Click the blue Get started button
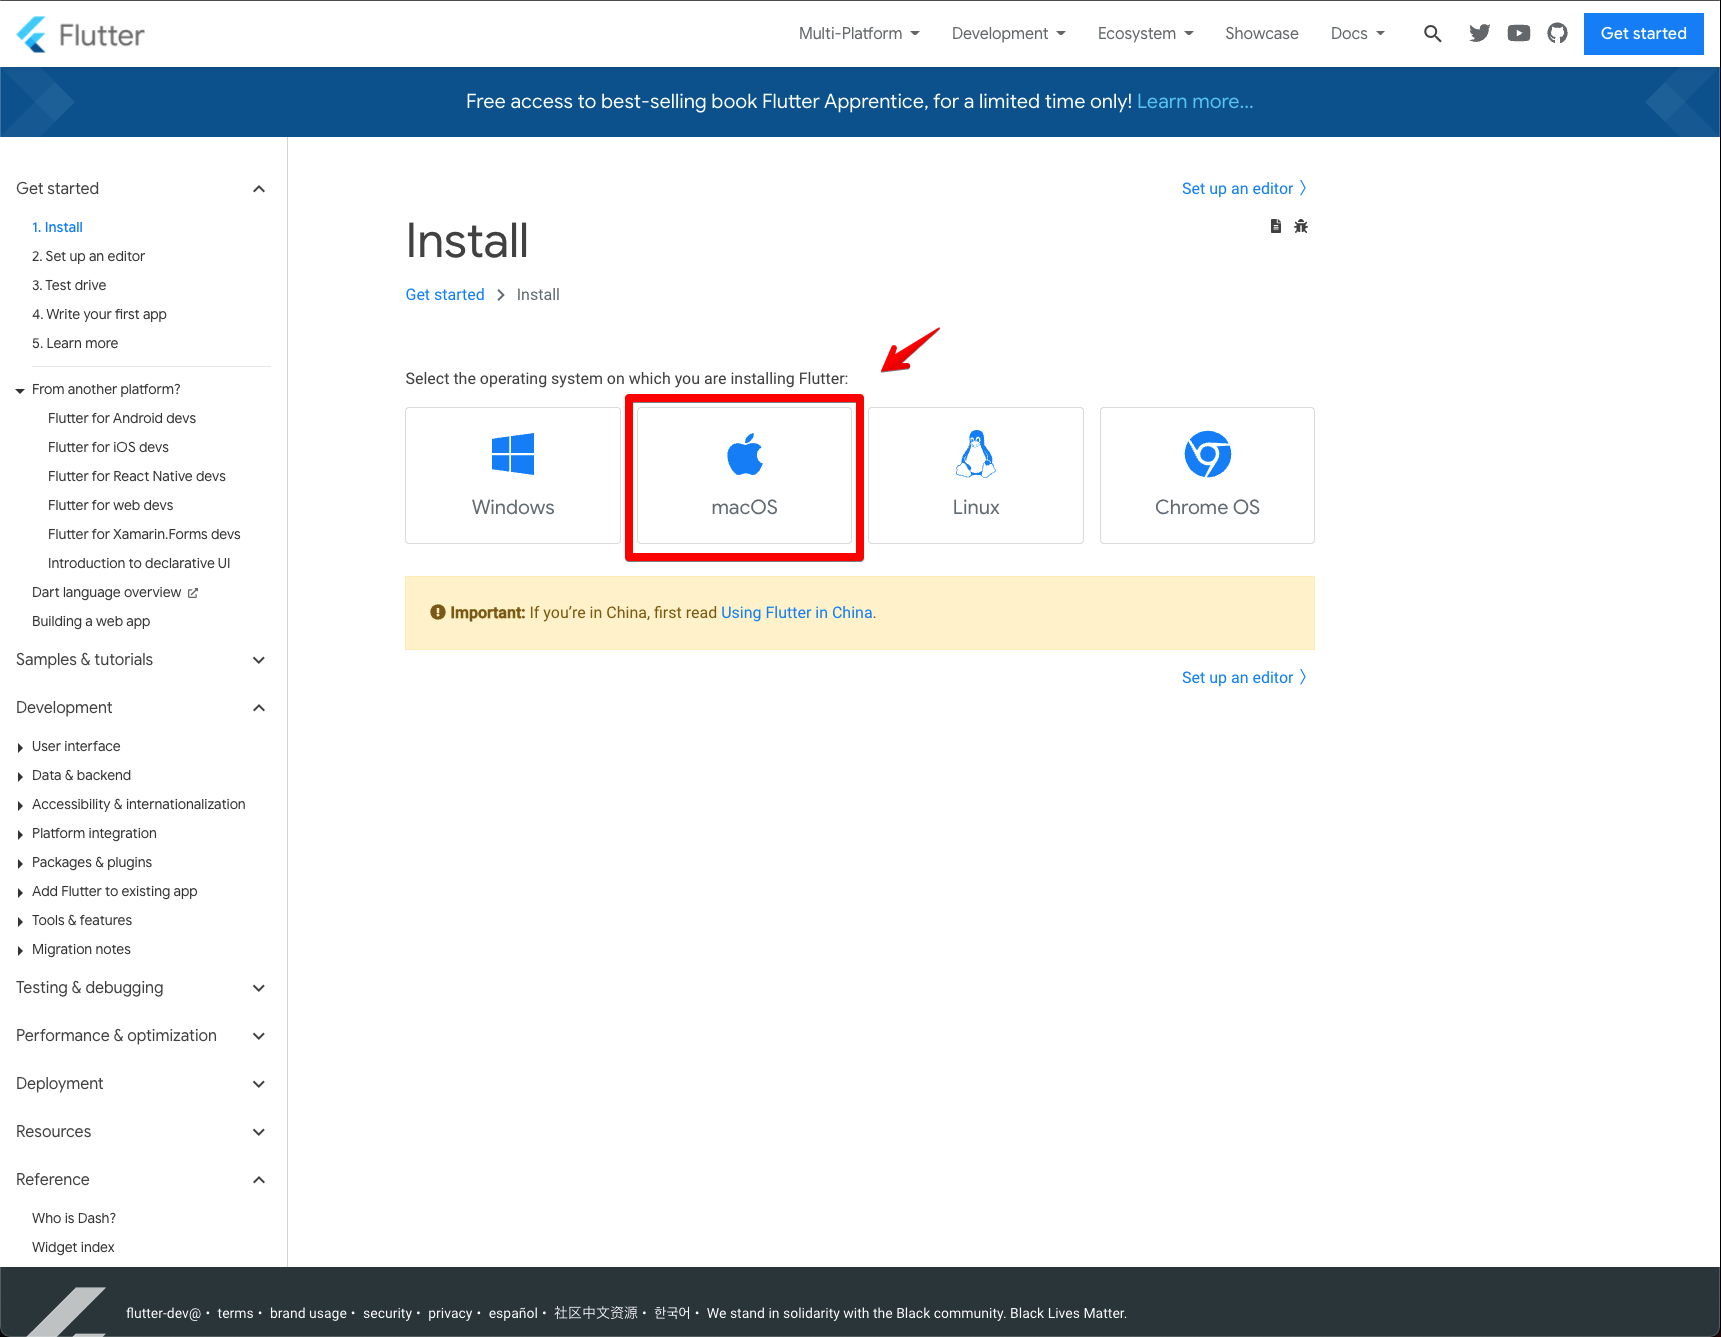The height and width of the screenshot is (1337, 1721). 1643,34
